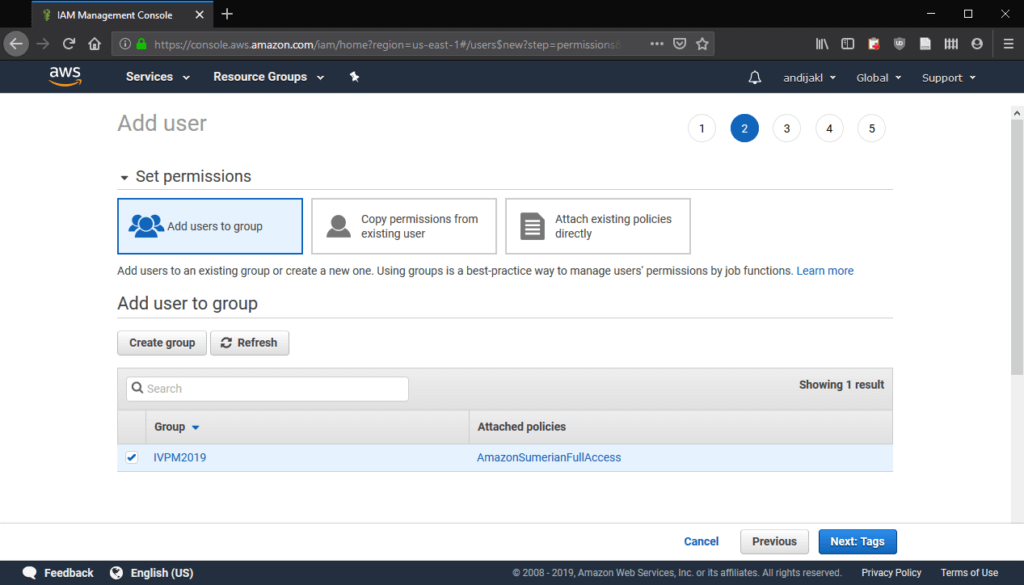Go to the AWS console home logo
Image resolution: width=1024 pixels, height=585 pixels.
pyautogui.click(x=65, y=76)
